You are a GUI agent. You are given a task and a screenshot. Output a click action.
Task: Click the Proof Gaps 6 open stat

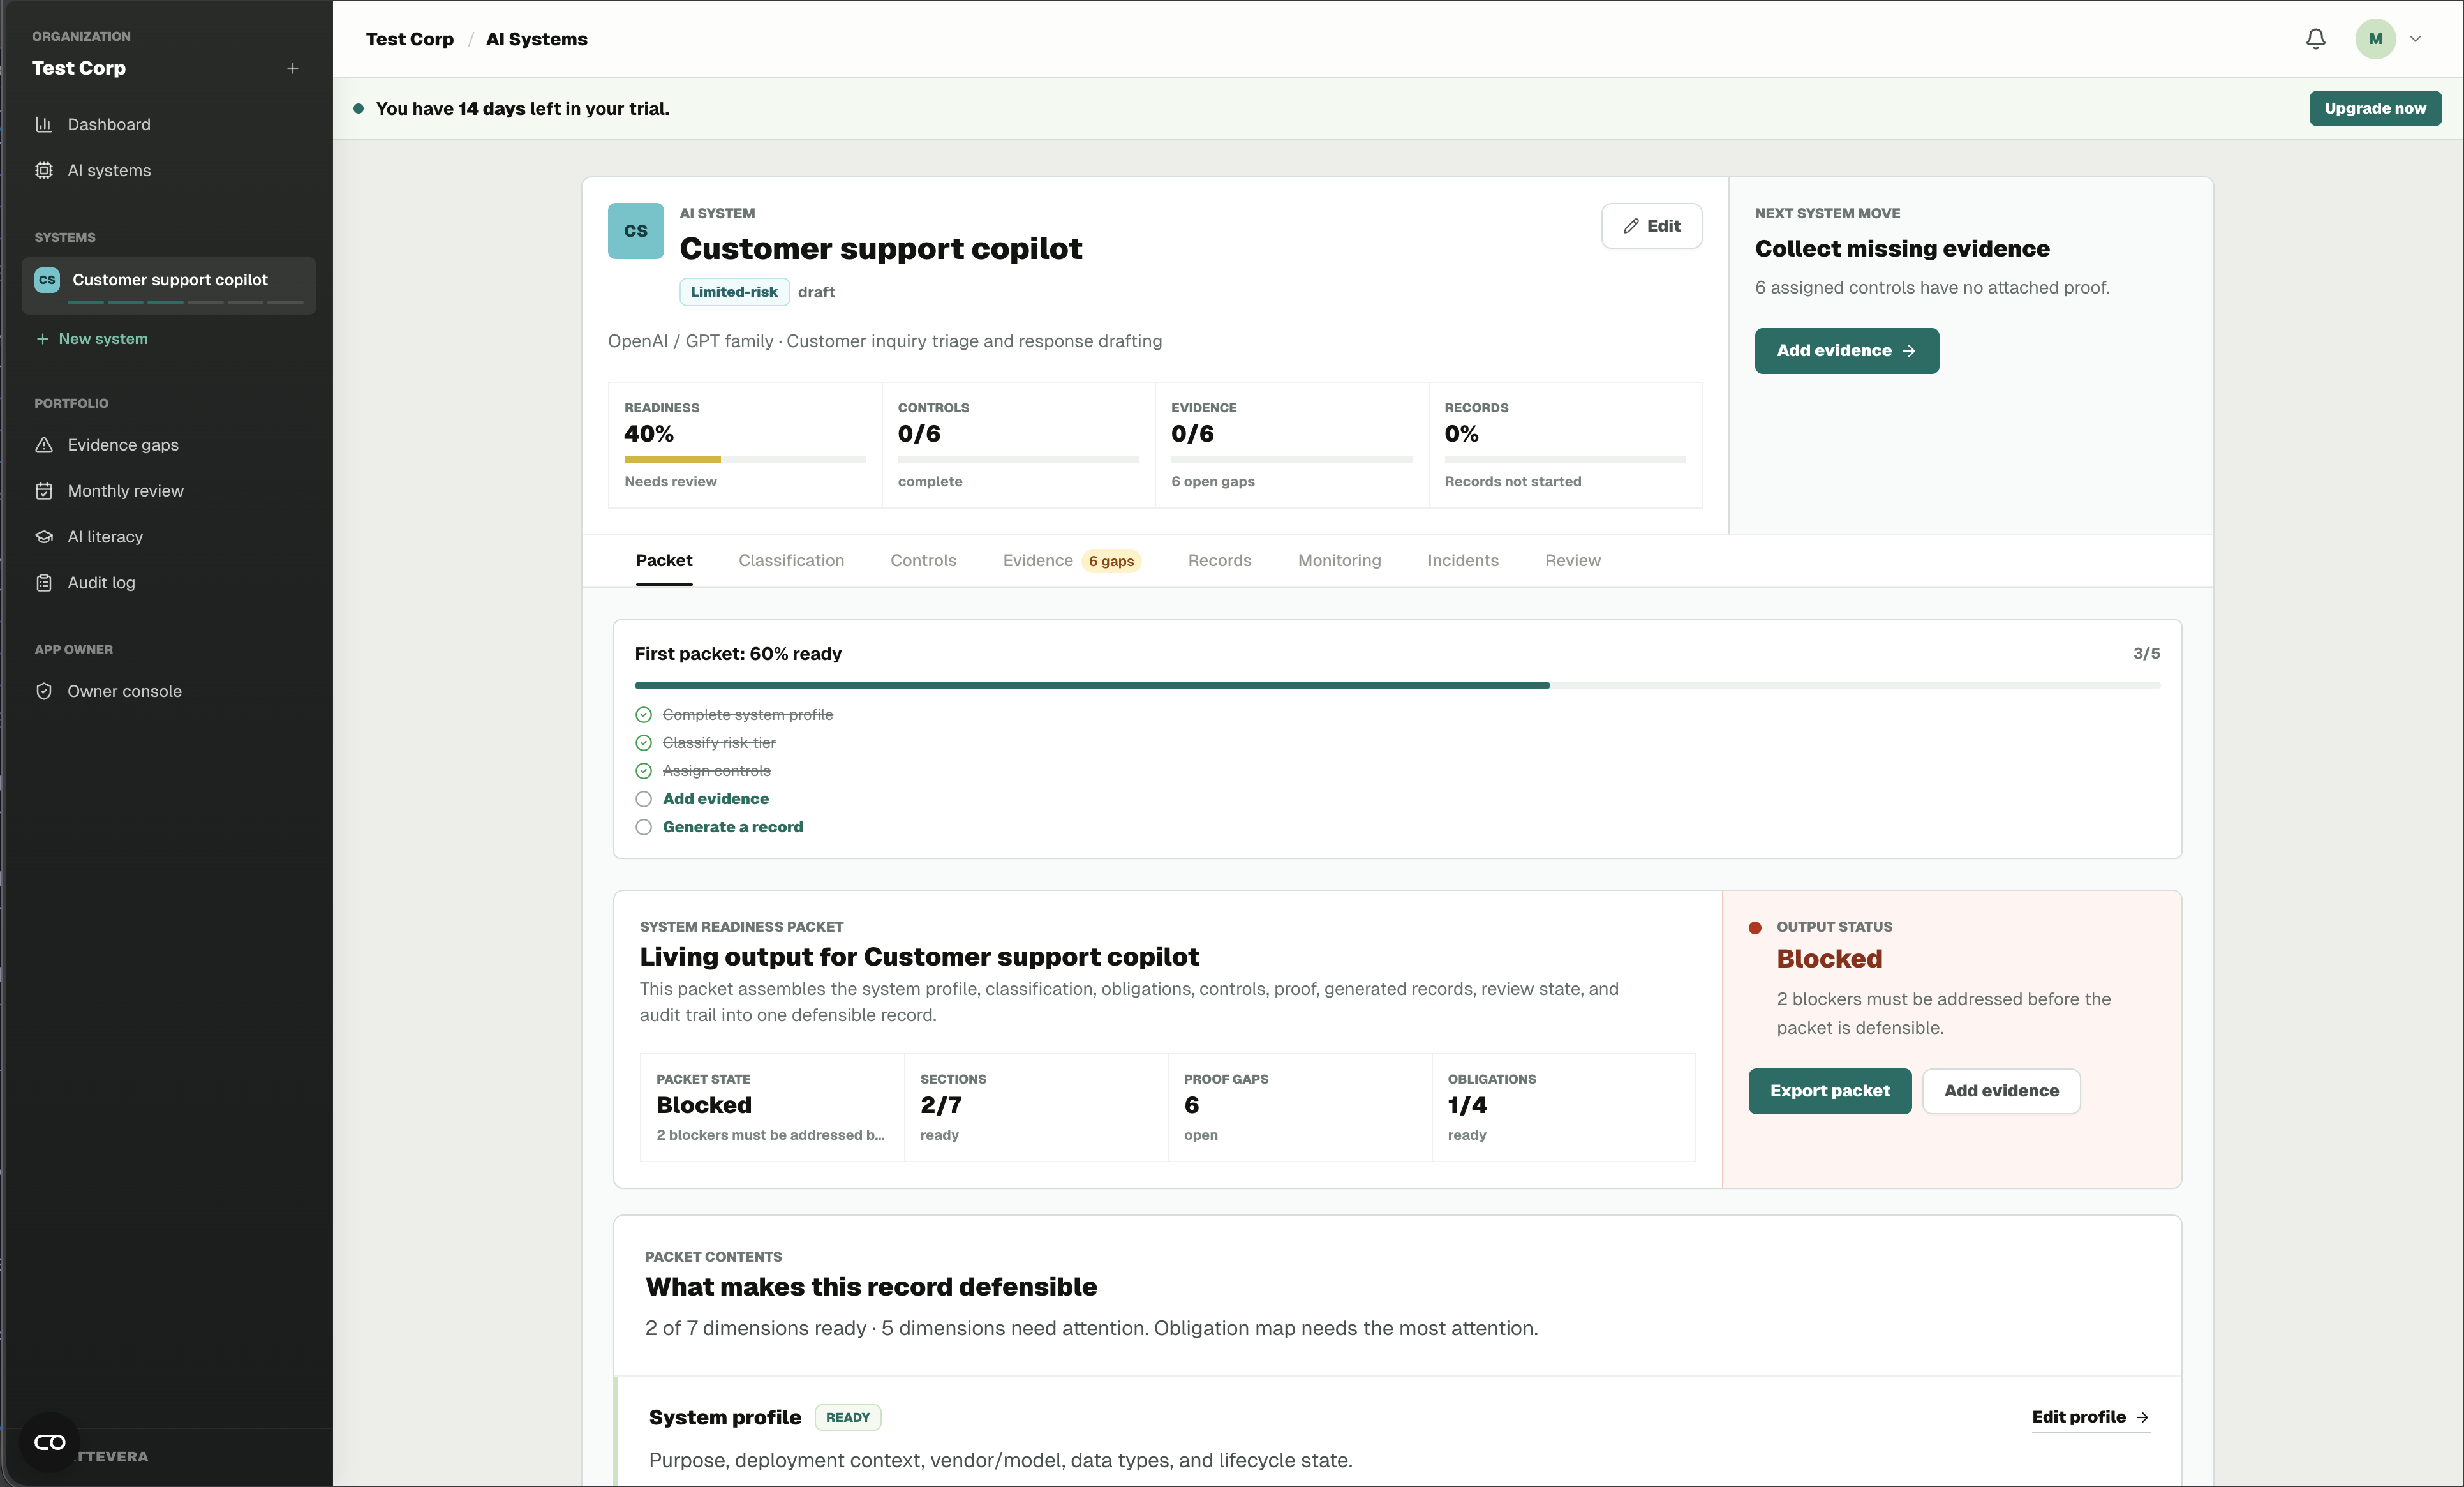coord(1299,1107)
